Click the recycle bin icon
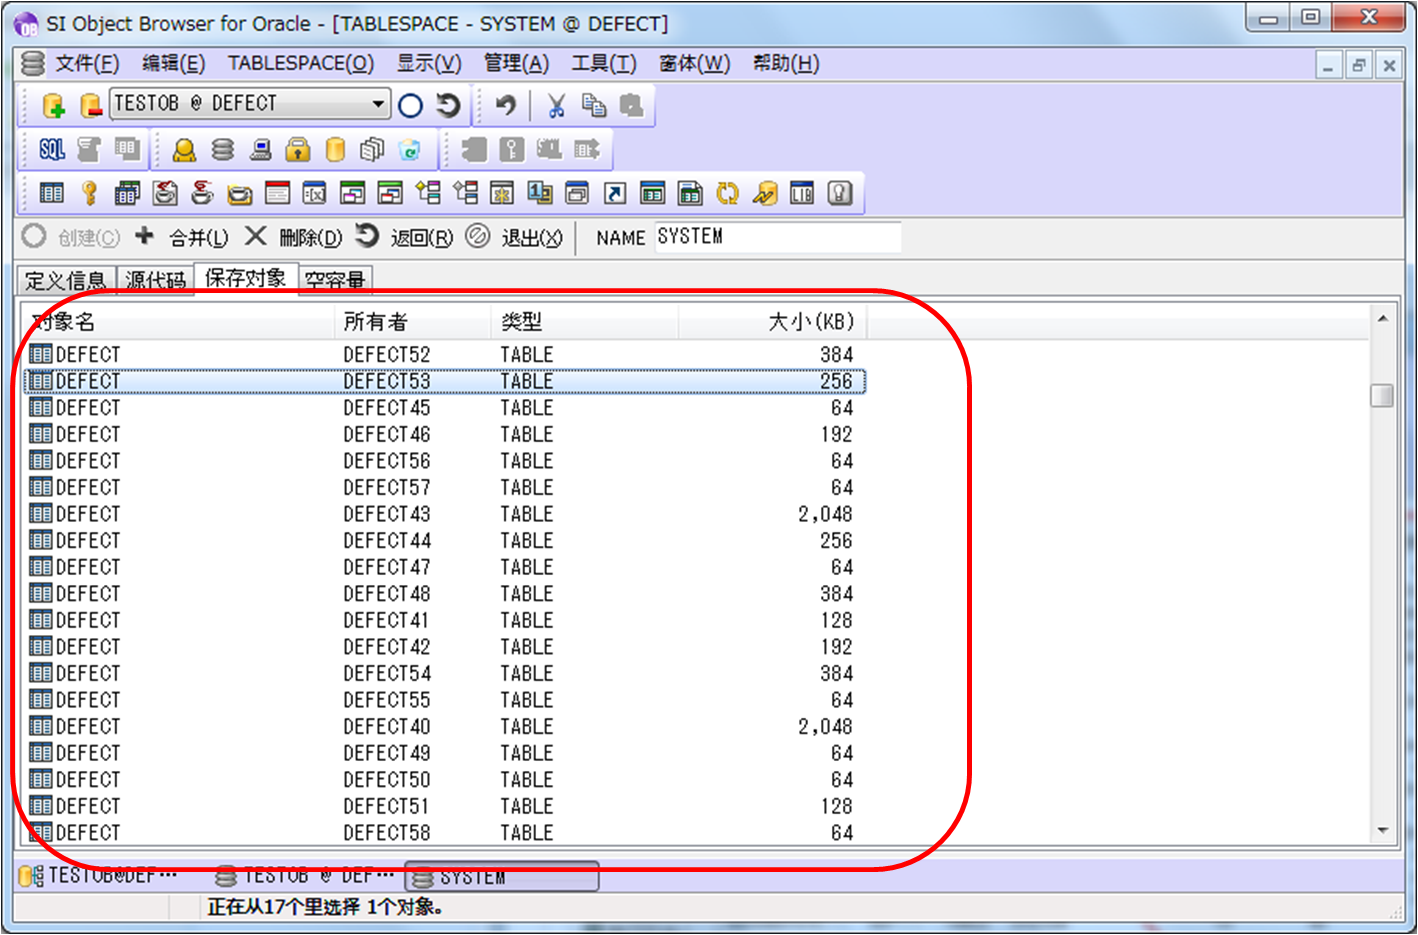This screenshot has width=1418, height=935. [410, 150]
